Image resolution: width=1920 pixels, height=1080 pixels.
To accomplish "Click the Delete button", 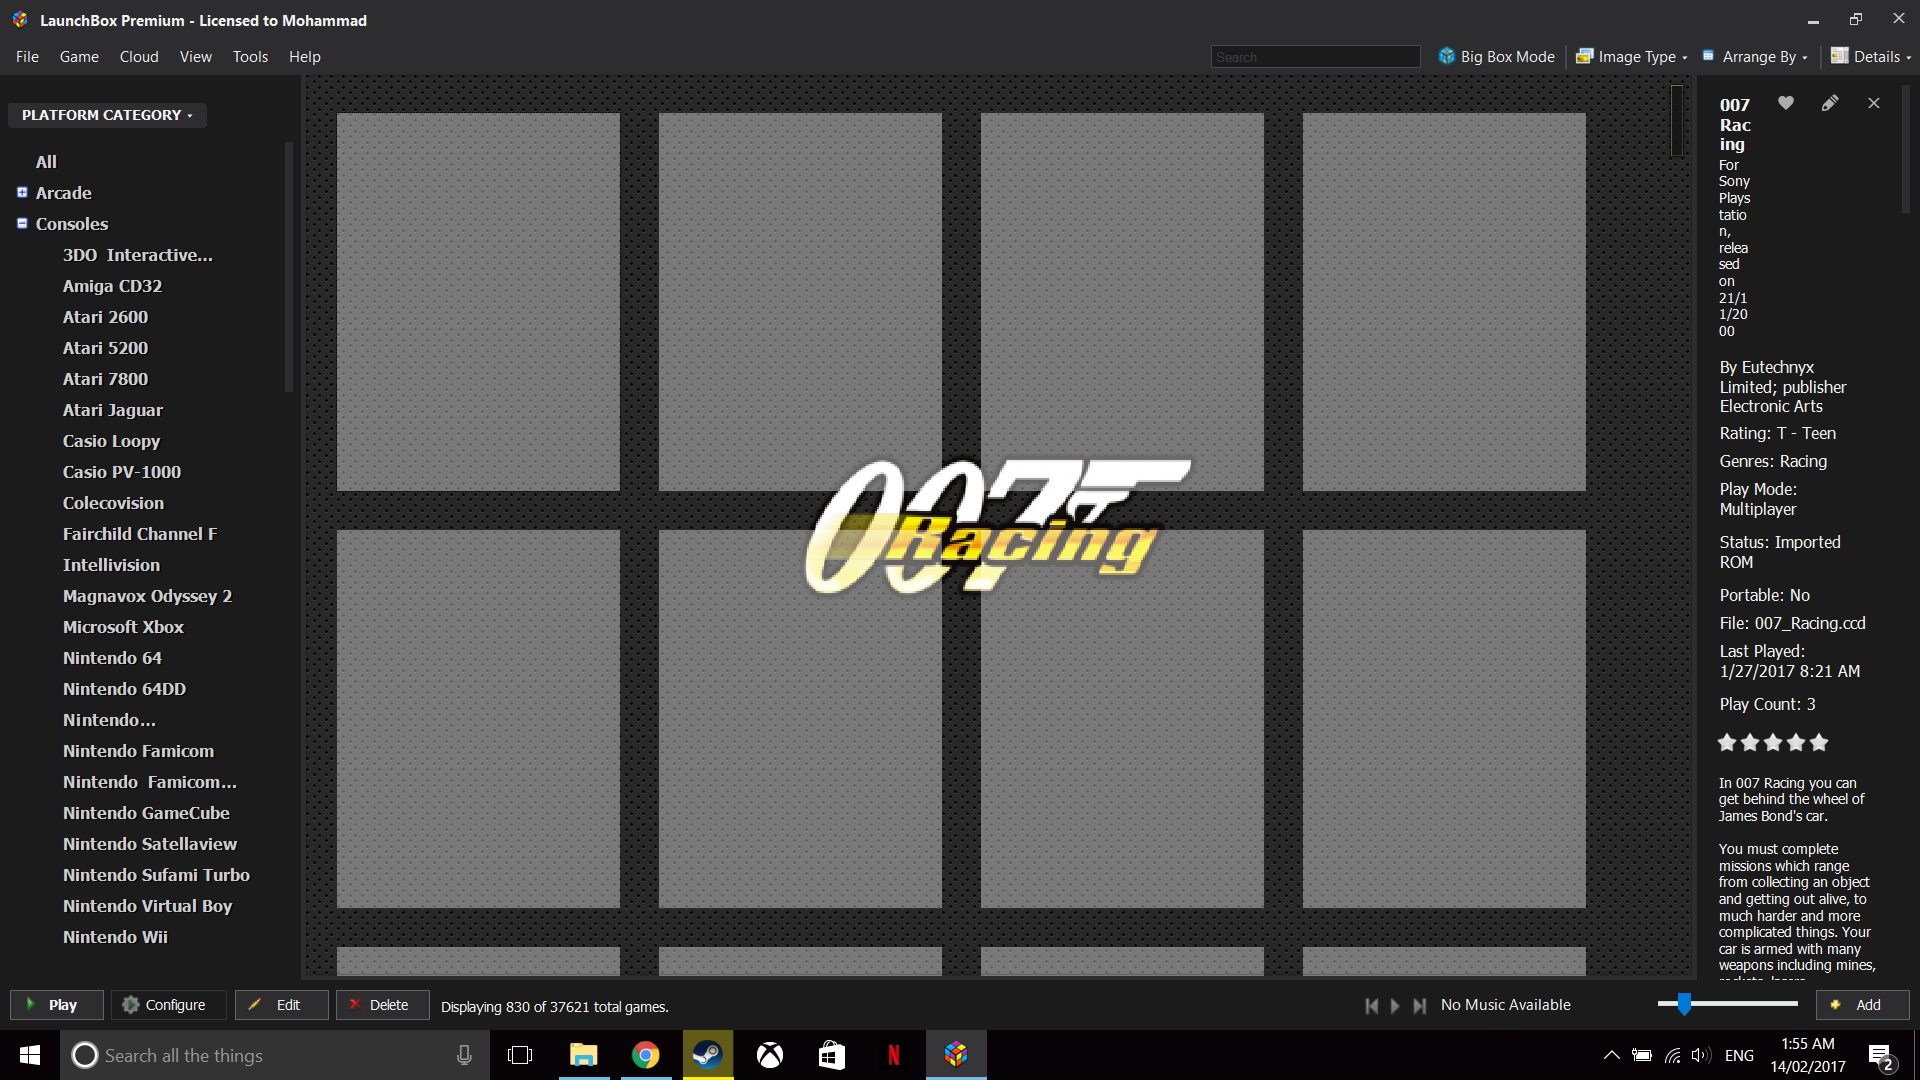I will click(383, 1005).
